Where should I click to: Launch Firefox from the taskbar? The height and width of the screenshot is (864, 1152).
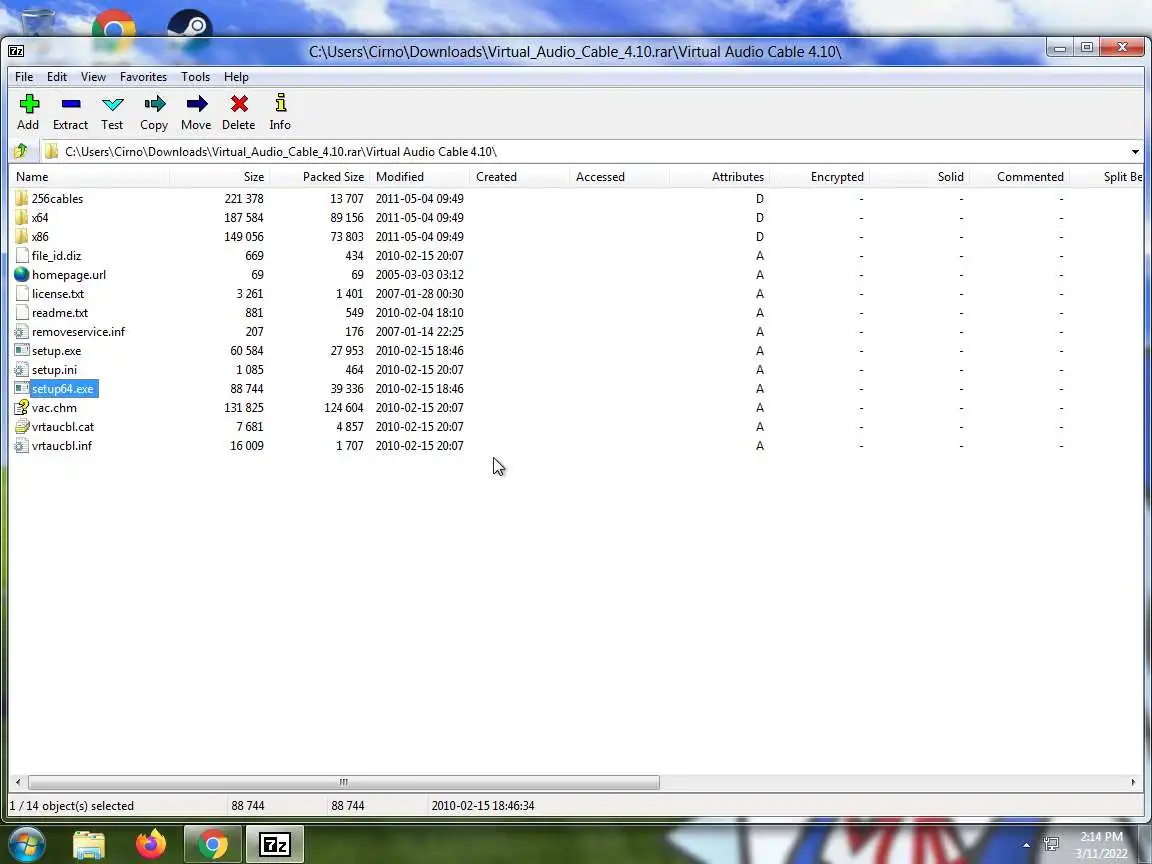[151, 844]
